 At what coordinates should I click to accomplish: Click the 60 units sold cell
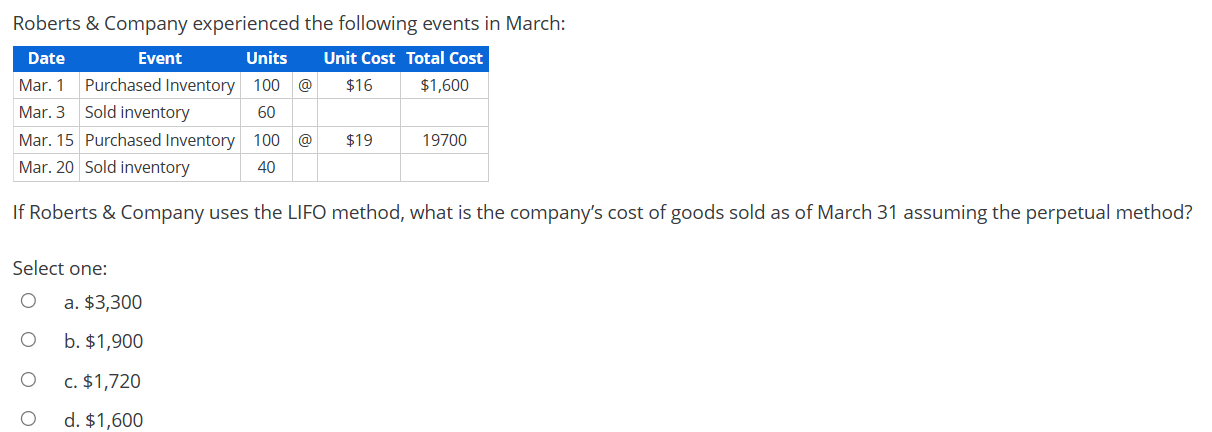pos(266,112)
